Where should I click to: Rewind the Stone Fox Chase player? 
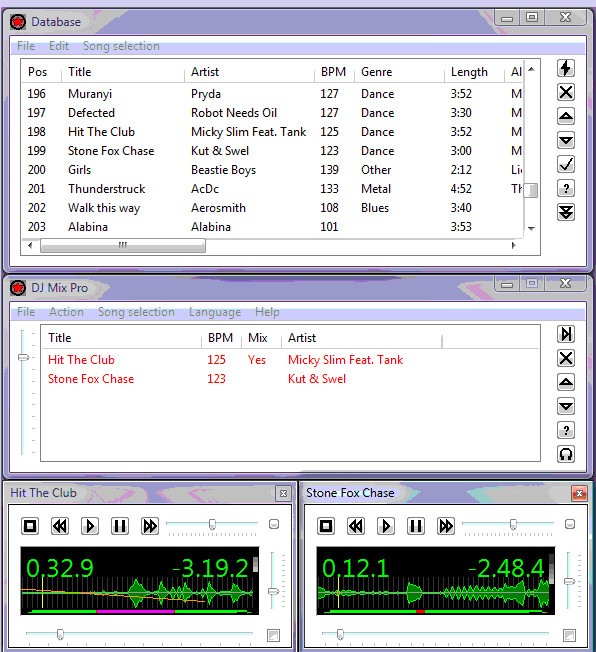(x=356, y=526)
